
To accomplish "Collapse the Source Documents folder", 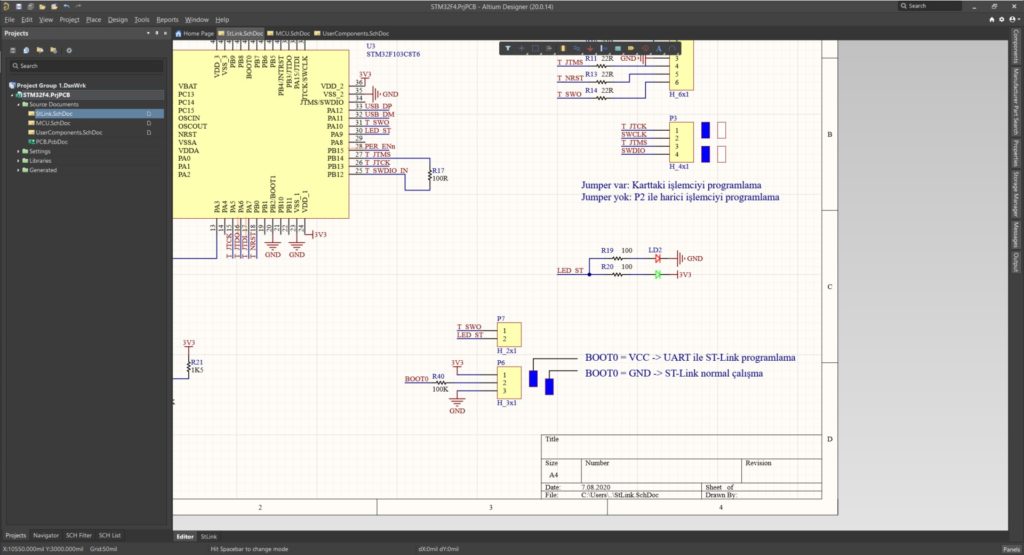I will [18, 104].
